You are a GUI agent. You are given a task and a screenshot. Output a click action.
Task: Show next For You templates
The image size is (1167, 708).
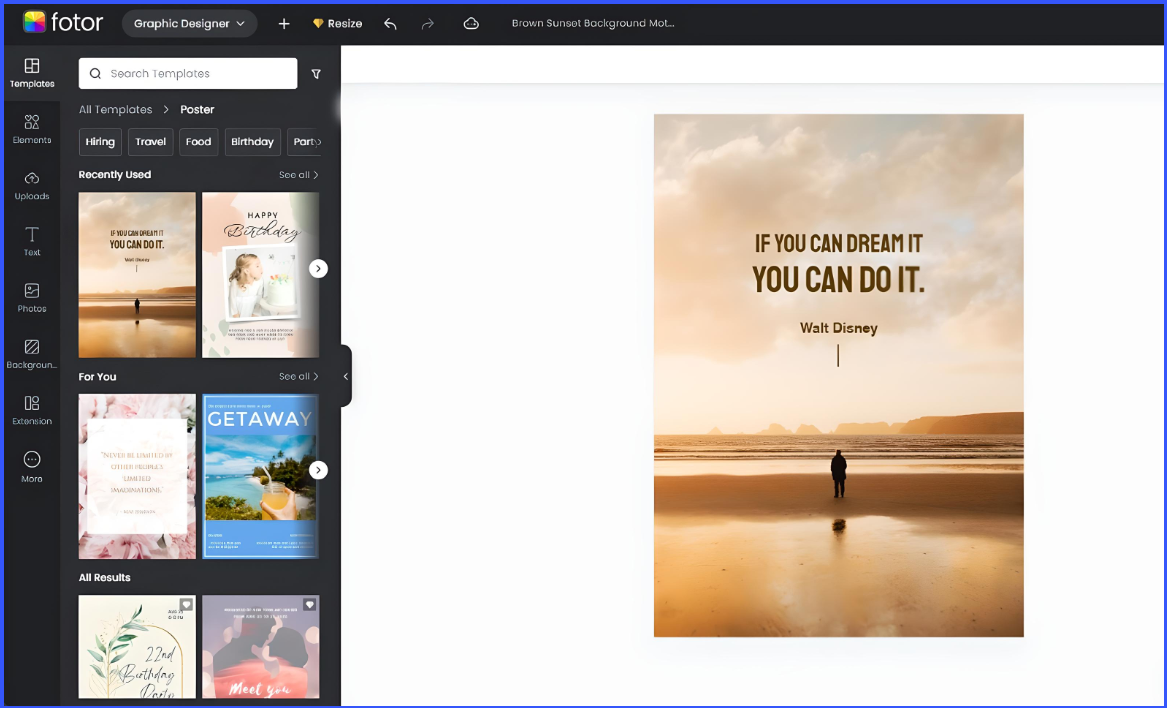pyautogui.click(x=319, y=470)
